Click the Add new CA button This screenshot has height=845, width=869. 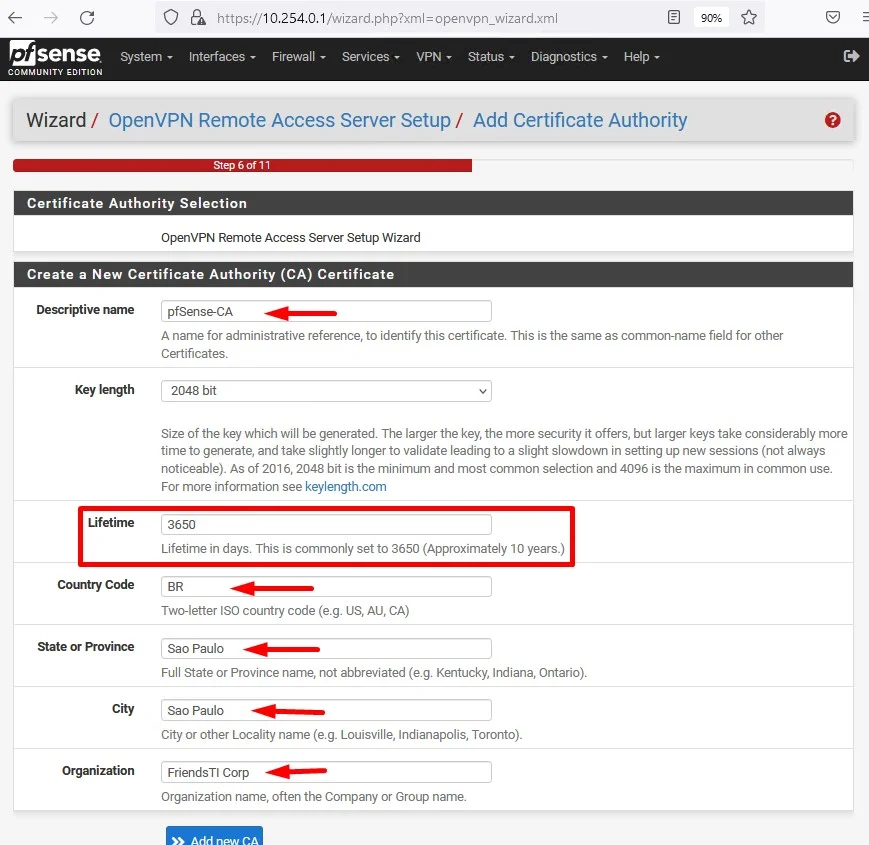[214, 837]
